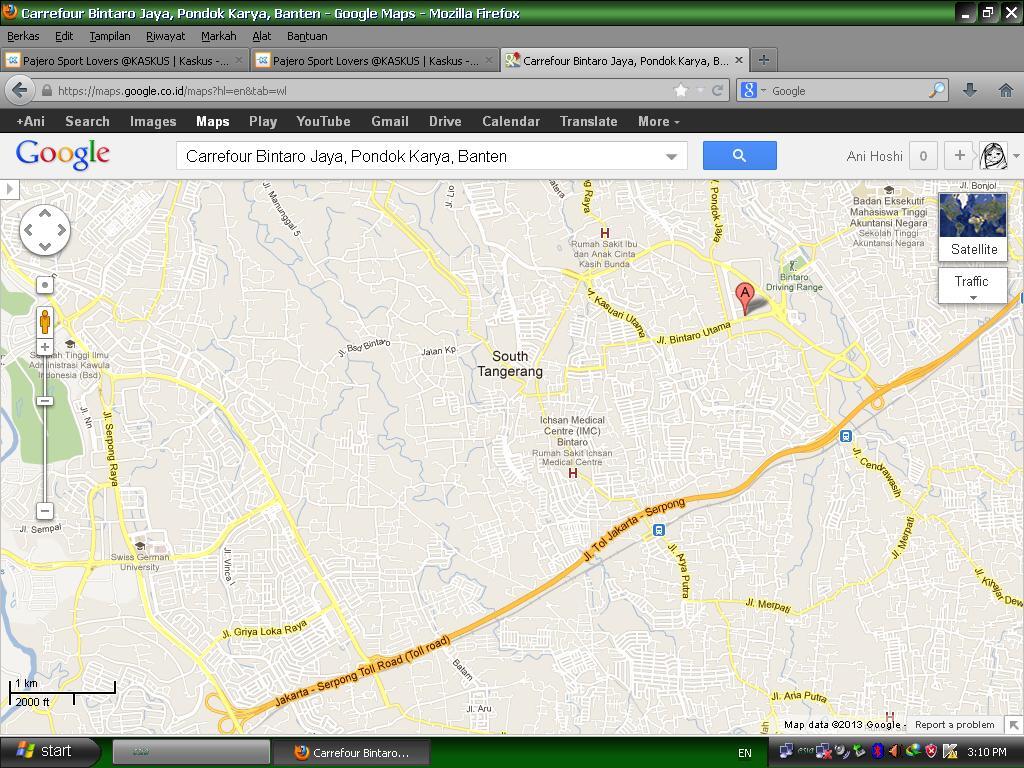The width and height of the screenshot is (1024, 768).
Task: Pick up the yellow Pegman Street View icon
Action: (x=44, y=322)
